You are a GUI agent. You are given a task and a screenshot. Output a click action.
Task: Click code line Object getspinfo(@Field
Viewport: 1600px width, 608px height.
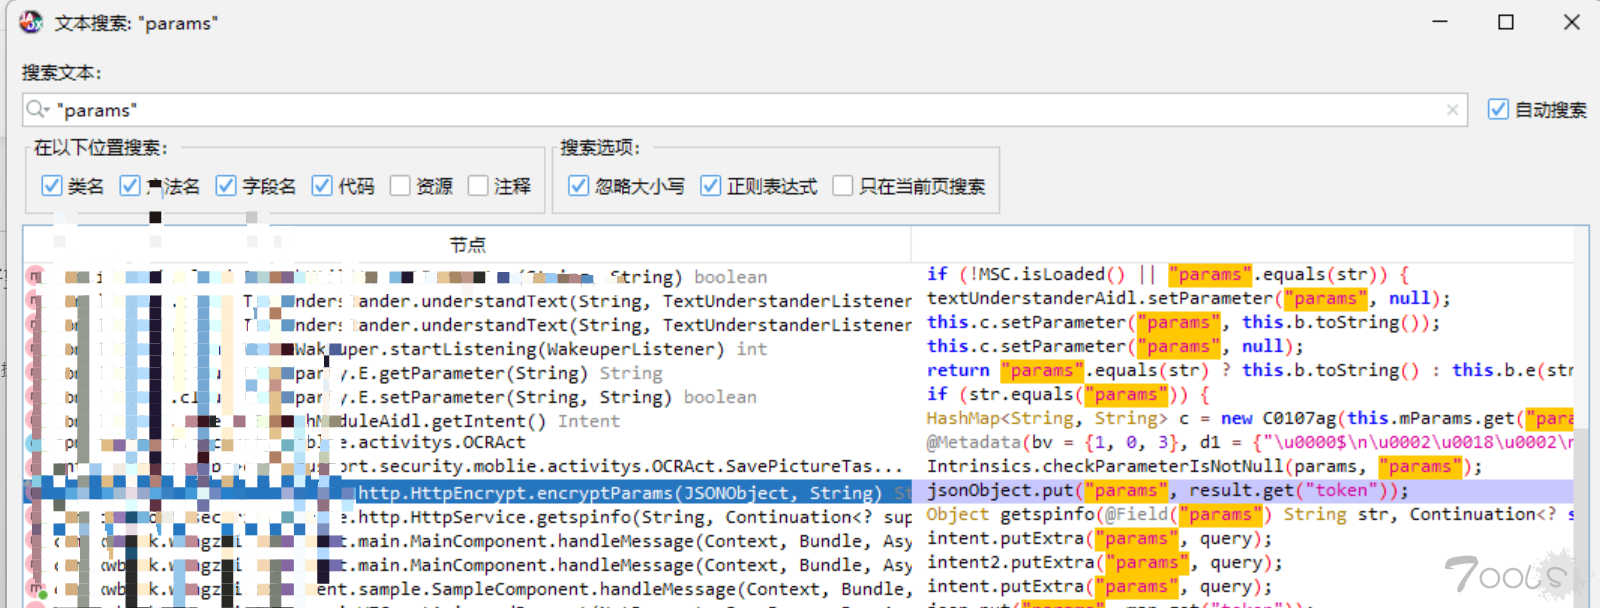[1249, 514]
